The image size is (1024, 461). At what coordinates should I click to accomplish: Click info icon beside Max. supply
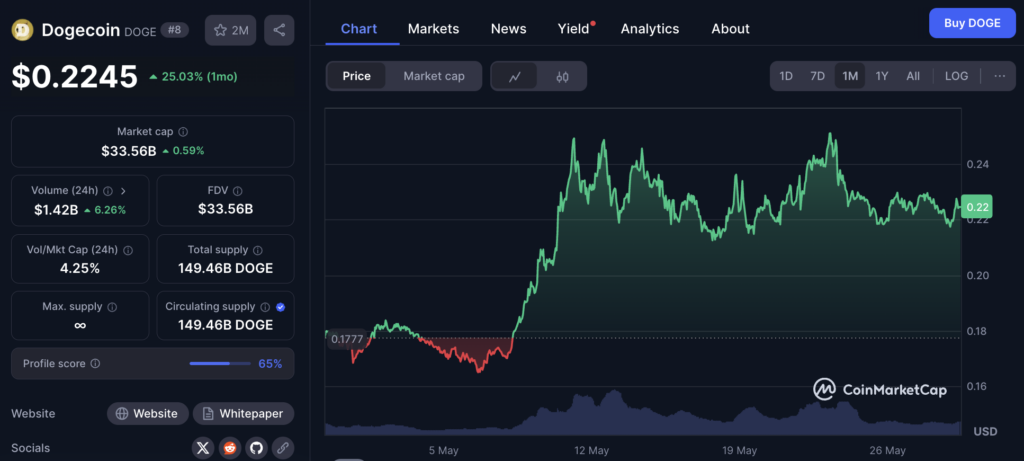[112, 307]
